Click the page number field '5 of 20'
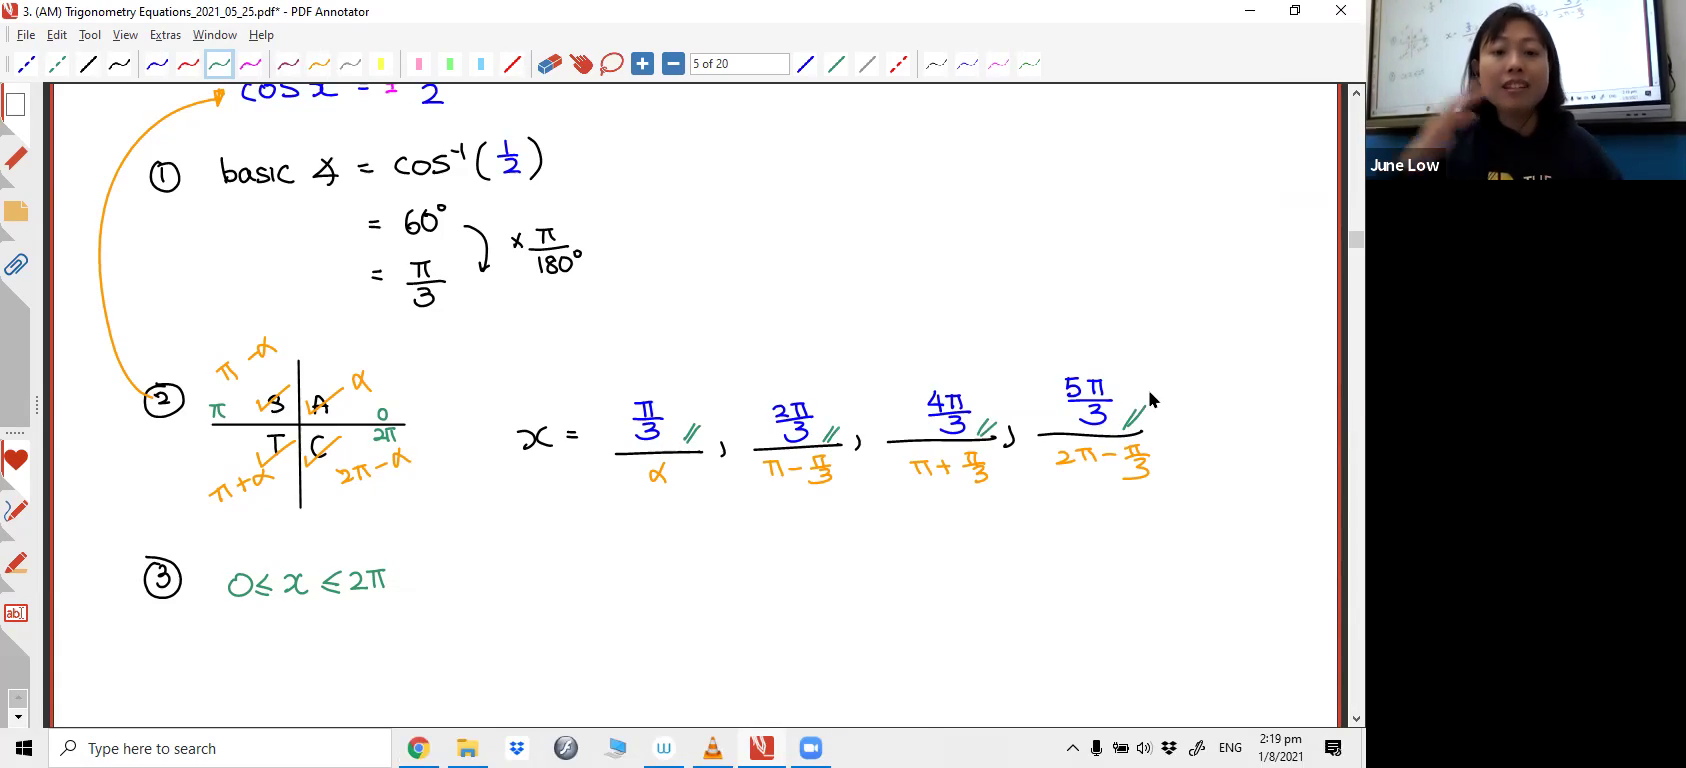This screenshot has height=768, width=1686. pyautogui.click(x=740, y=64)
